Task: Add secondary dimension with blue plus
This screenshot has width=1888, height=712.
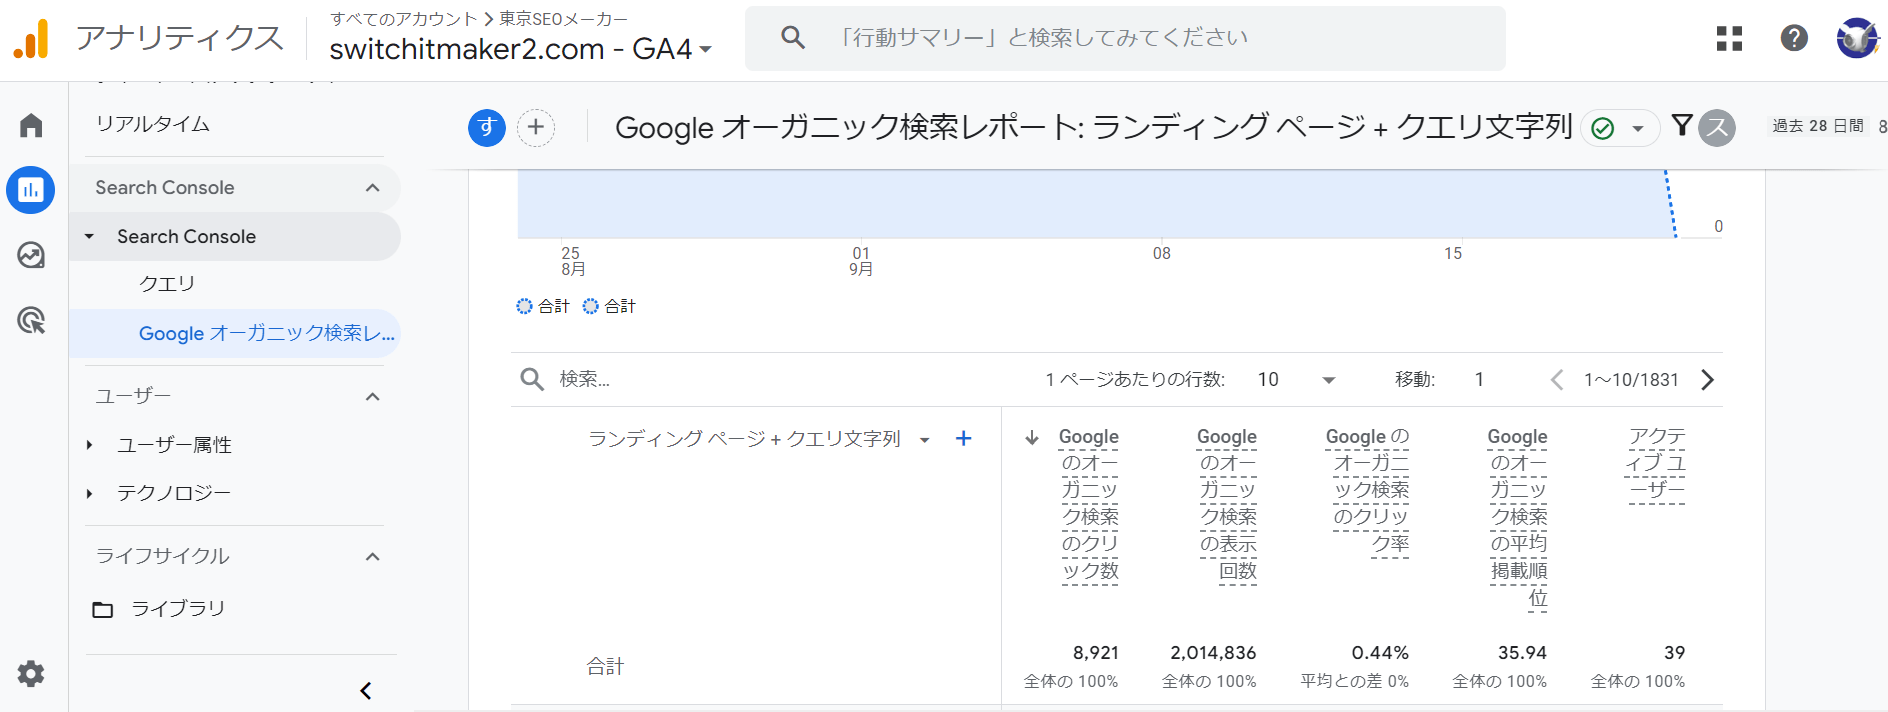Action: pos(964,438)
